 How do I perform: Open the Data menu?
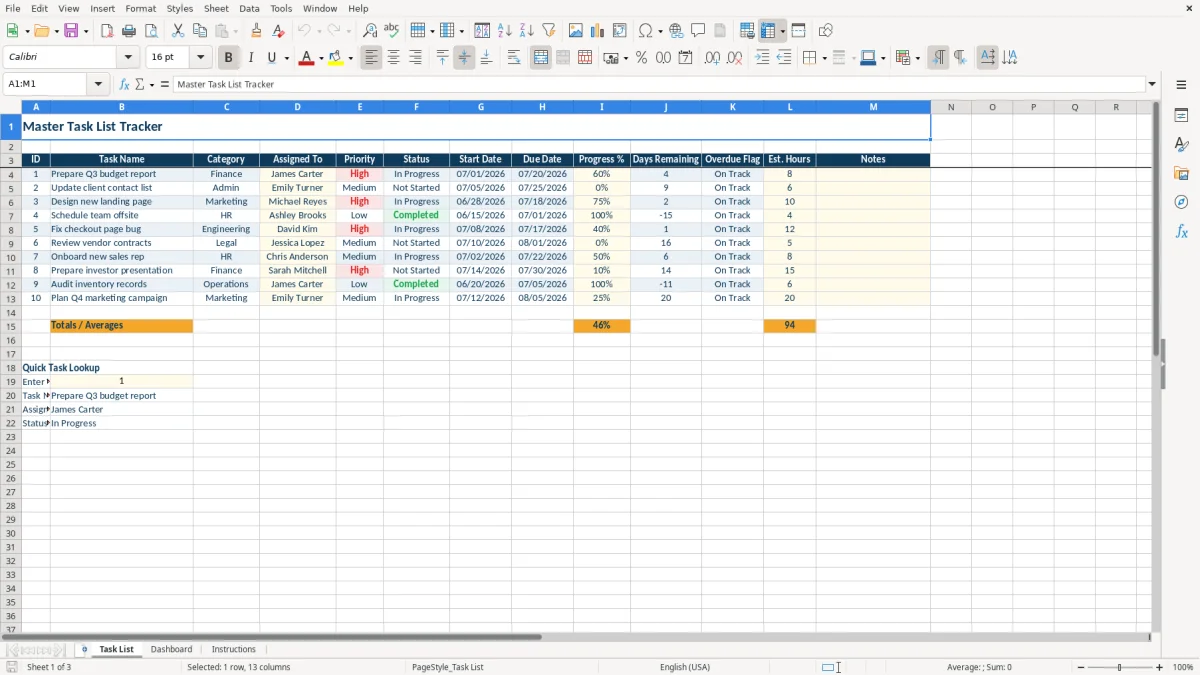[x=249, y=8]
